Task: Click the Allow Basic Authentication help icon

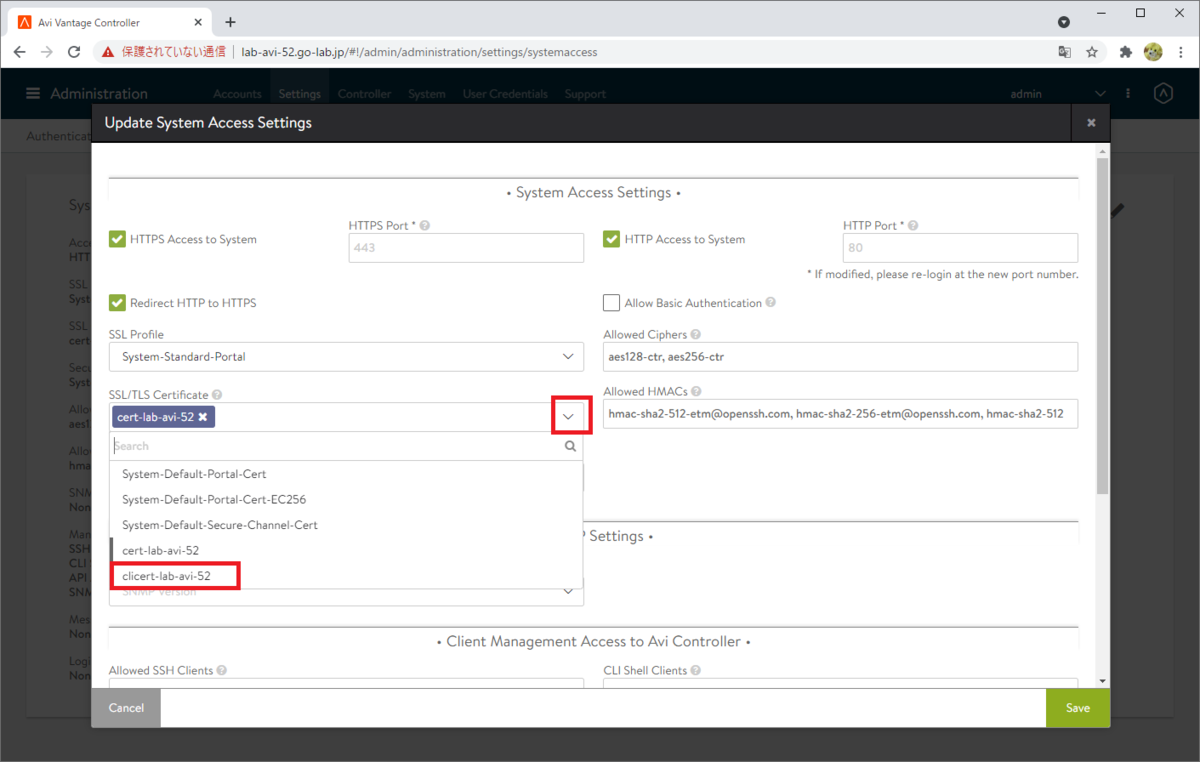Action: [x=771, y=303]
